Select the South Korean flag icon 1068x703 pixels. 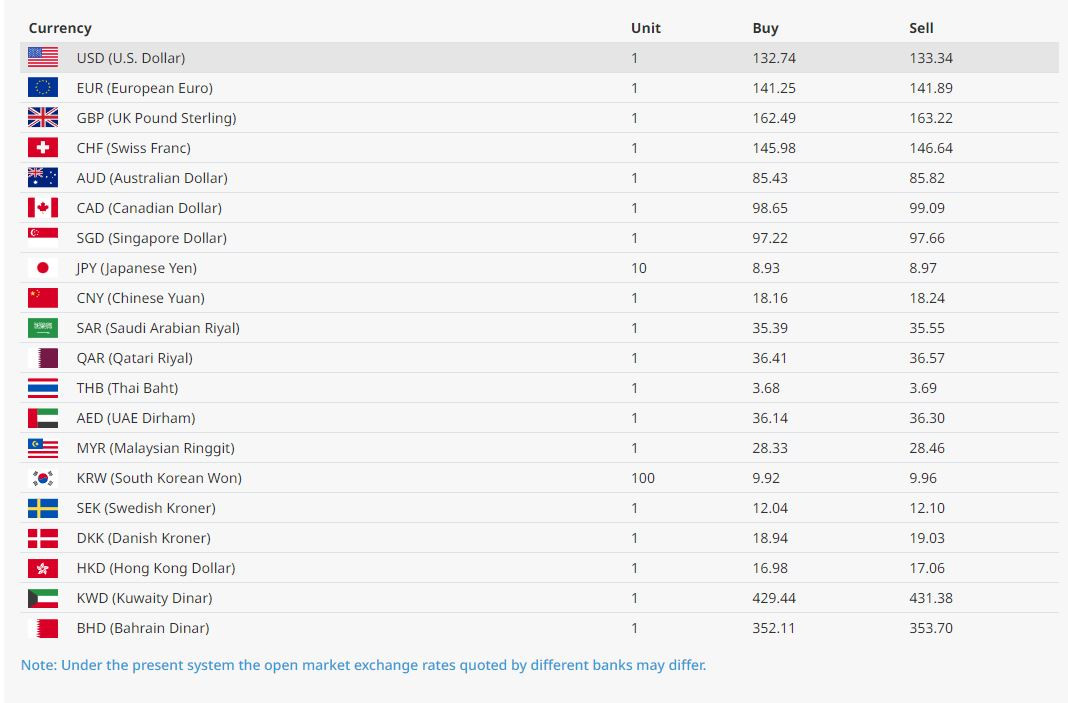[43, 478]
